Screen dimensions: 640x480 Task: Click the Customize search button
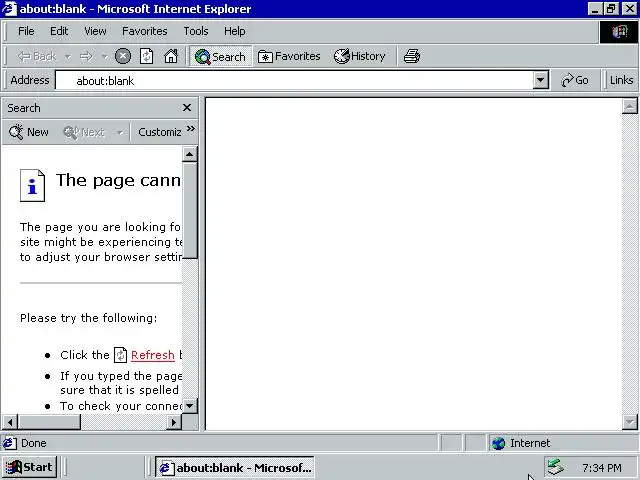(160, 132)
